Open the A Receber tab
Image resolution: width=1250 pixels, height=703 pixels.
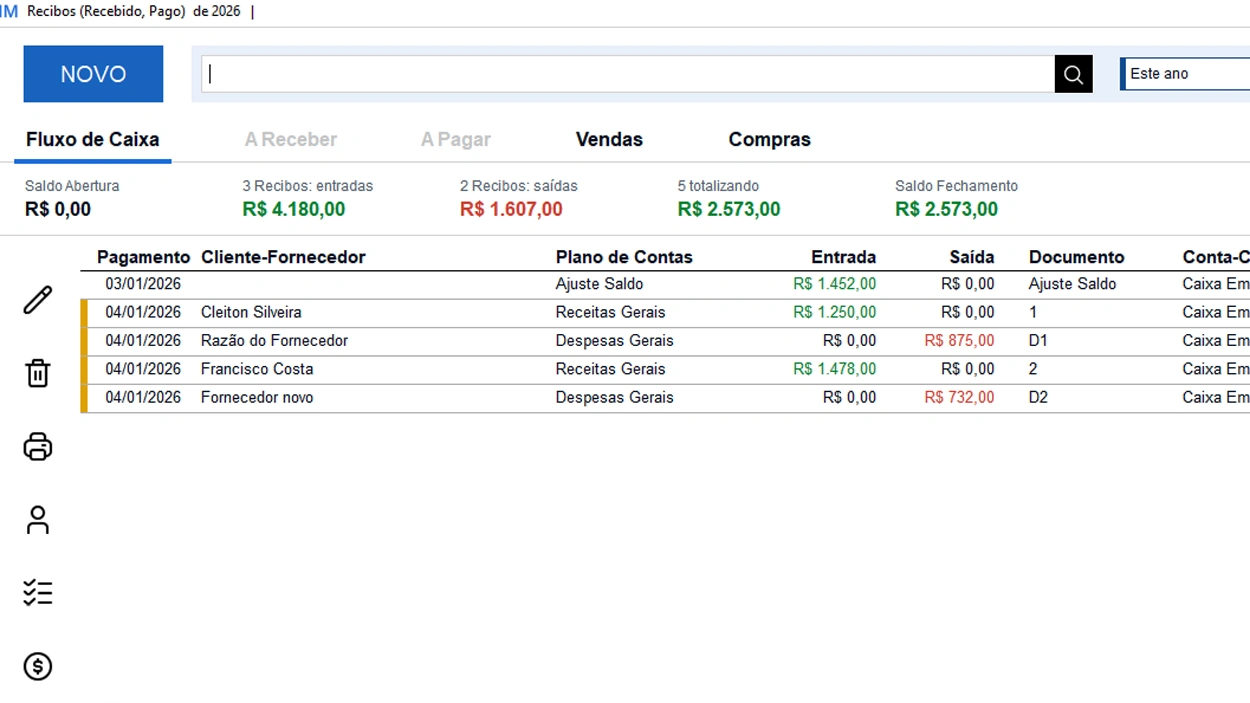point(291,140)
